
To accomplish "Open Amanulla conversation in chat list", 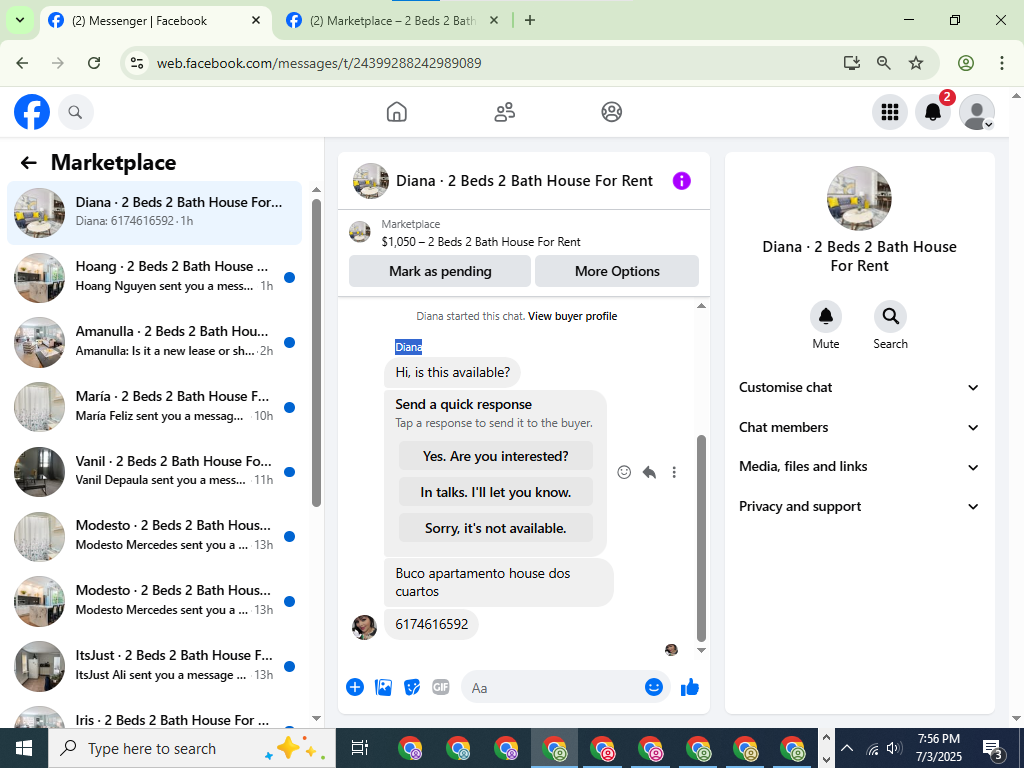I will point(154,342).
